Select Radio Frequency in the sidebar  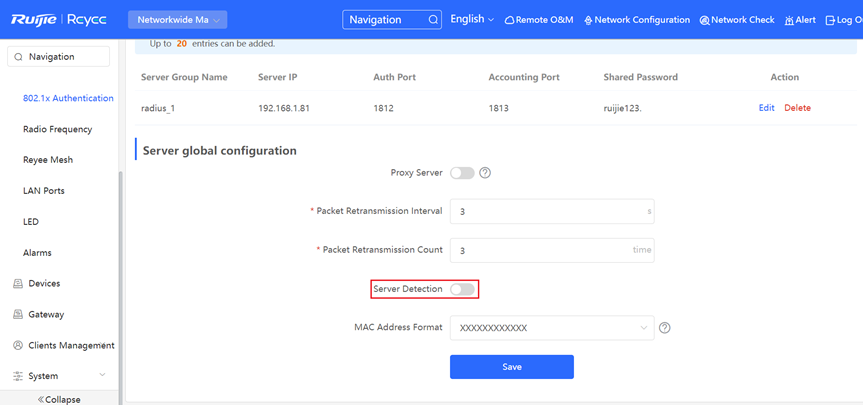tap(57, 129)
